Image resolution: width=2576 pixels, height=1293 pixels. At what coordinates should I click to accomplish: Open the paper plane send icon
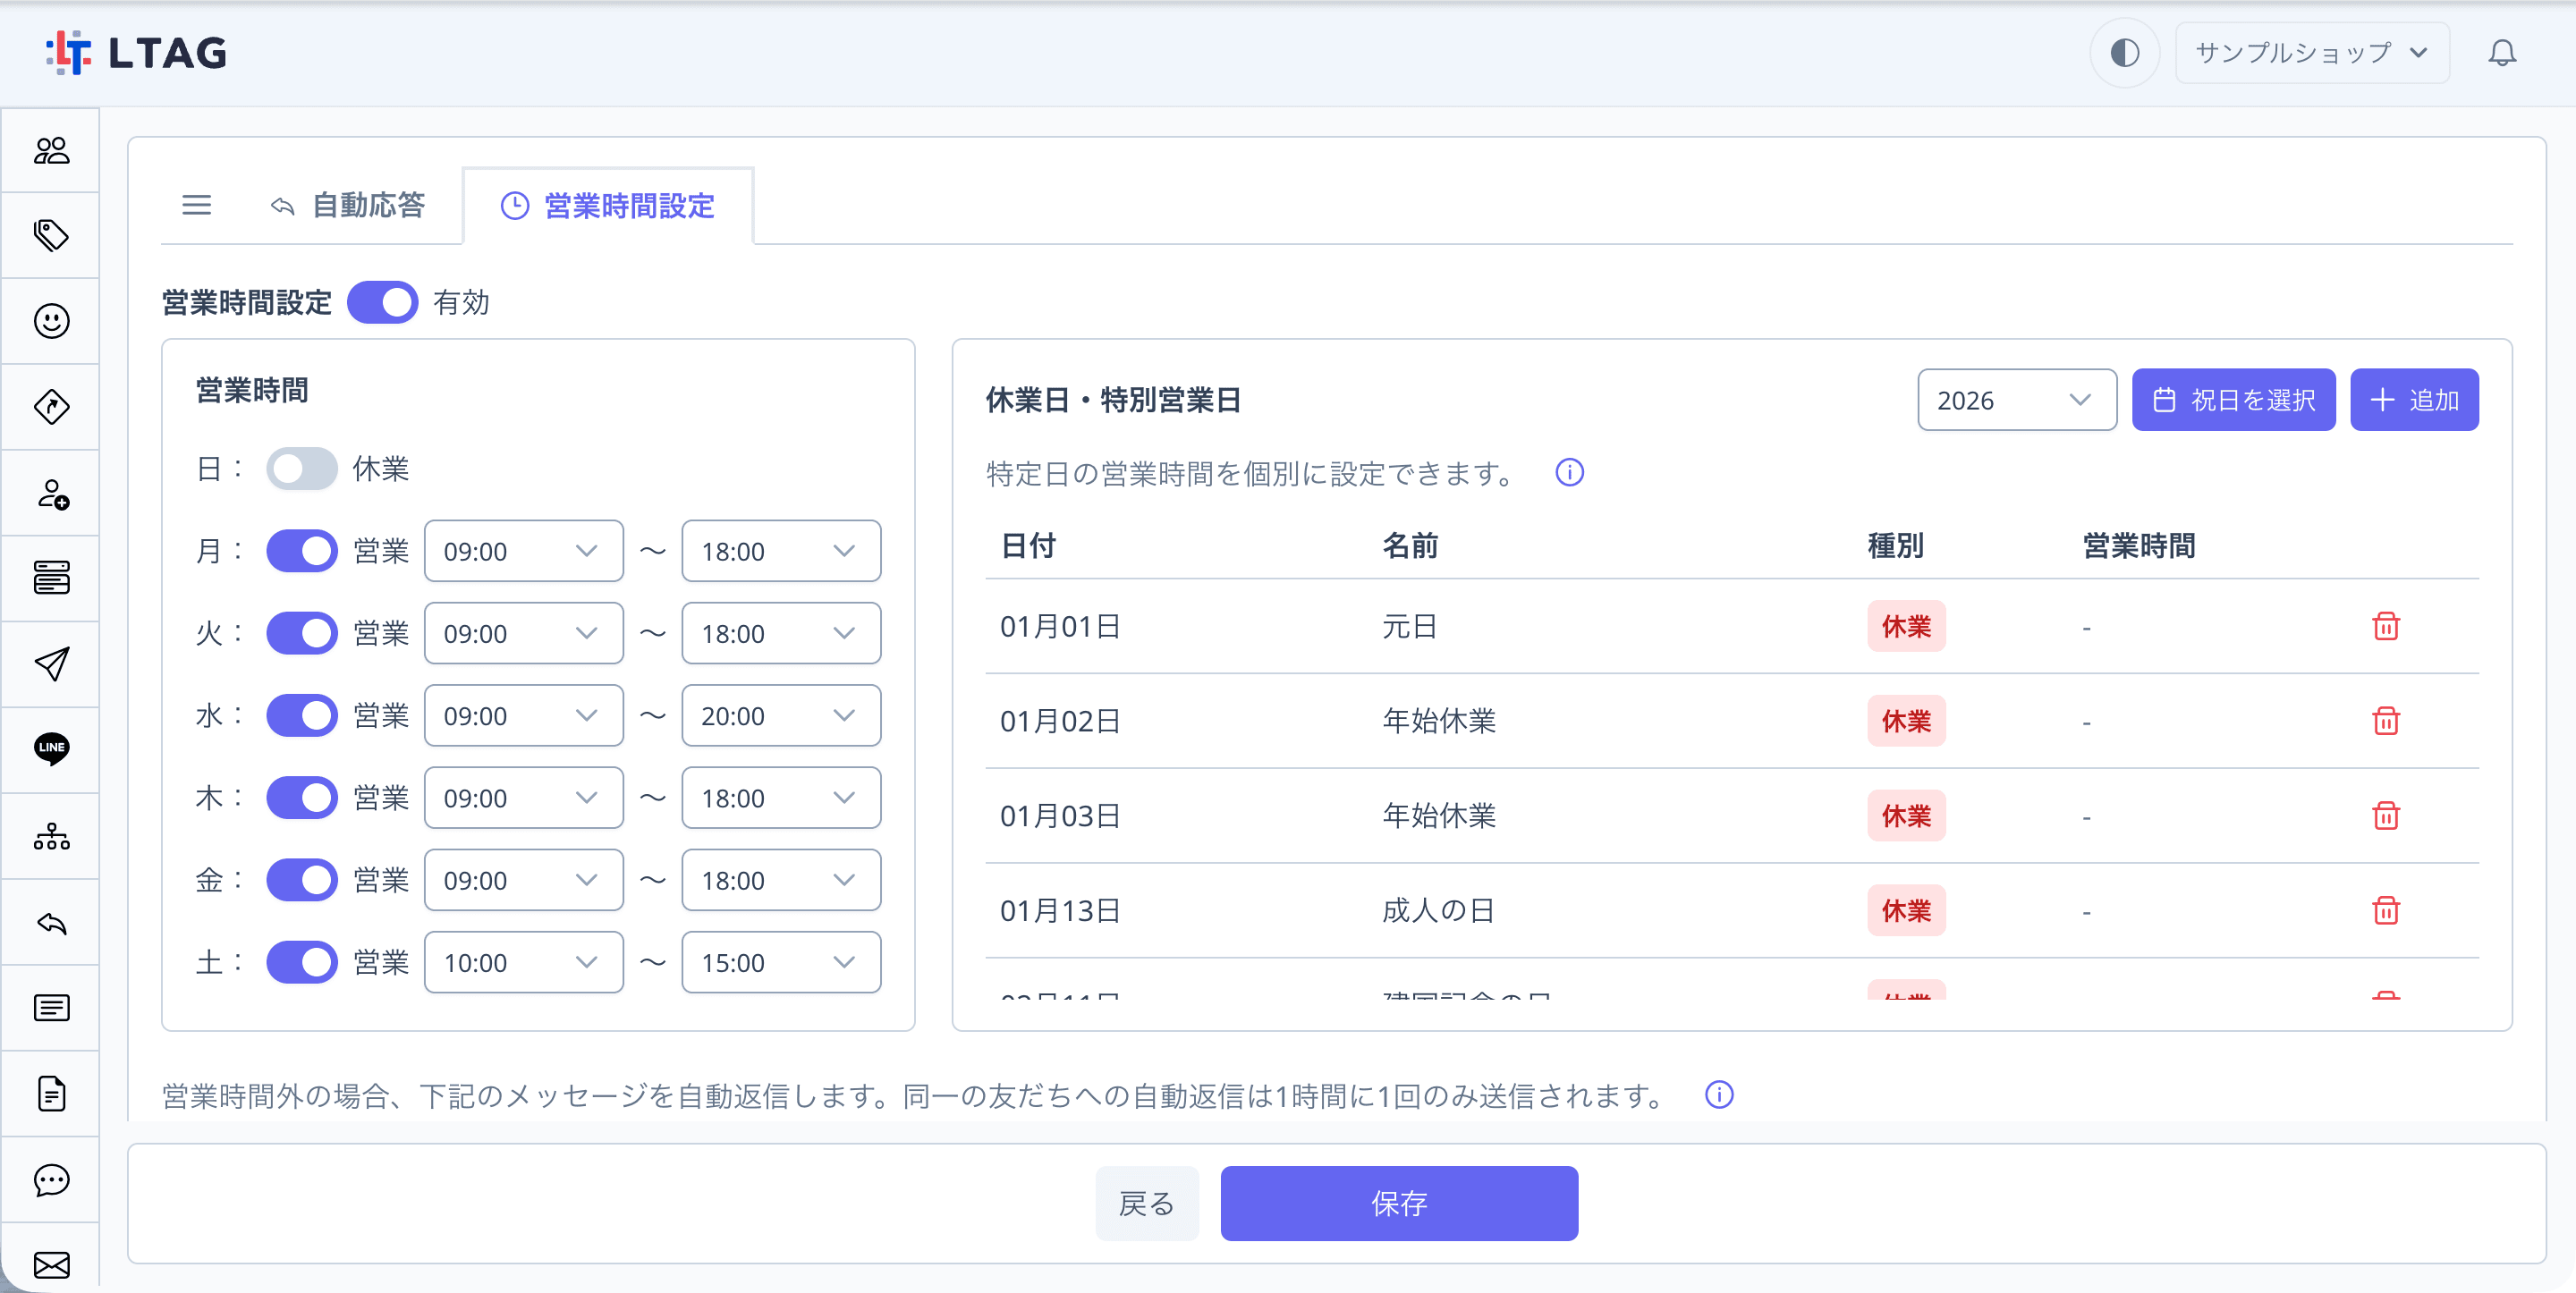coord(51,664)
